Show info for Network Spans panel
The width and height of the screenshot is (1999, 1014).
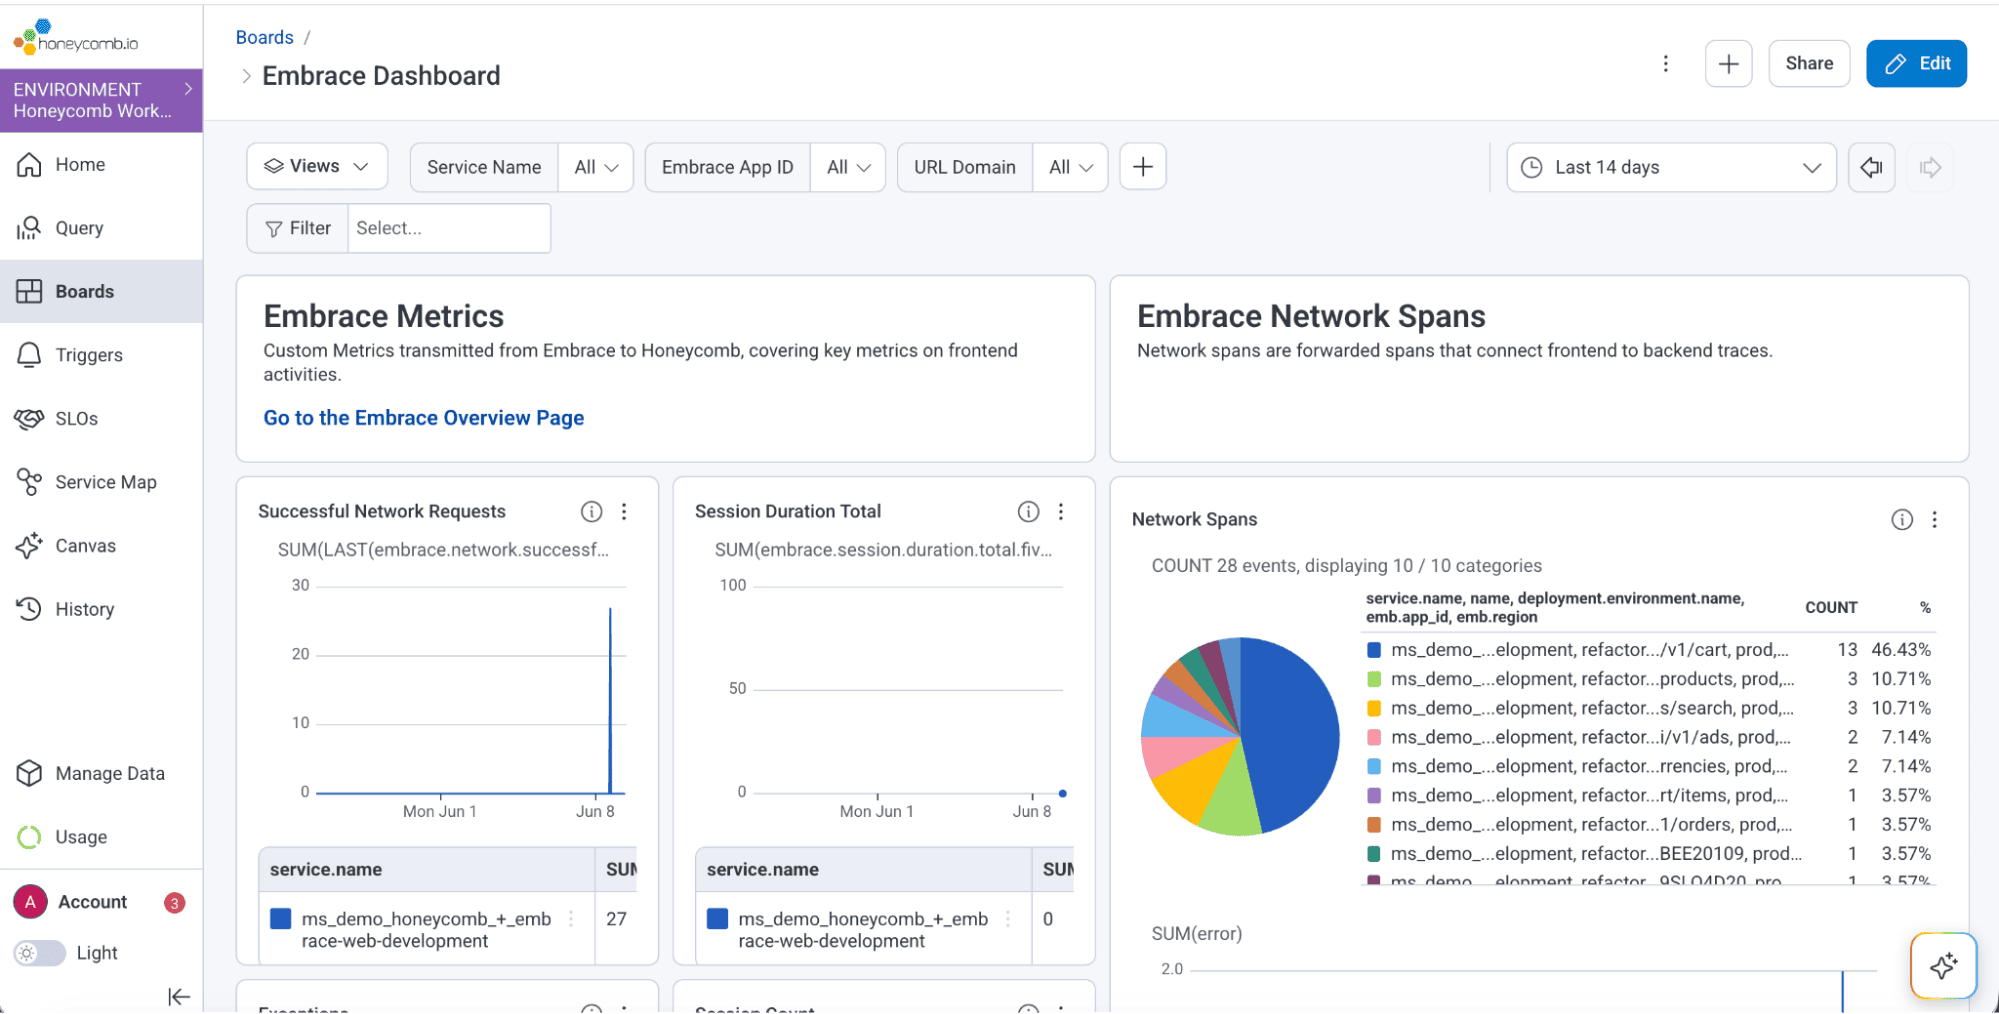coord(1902,520)
